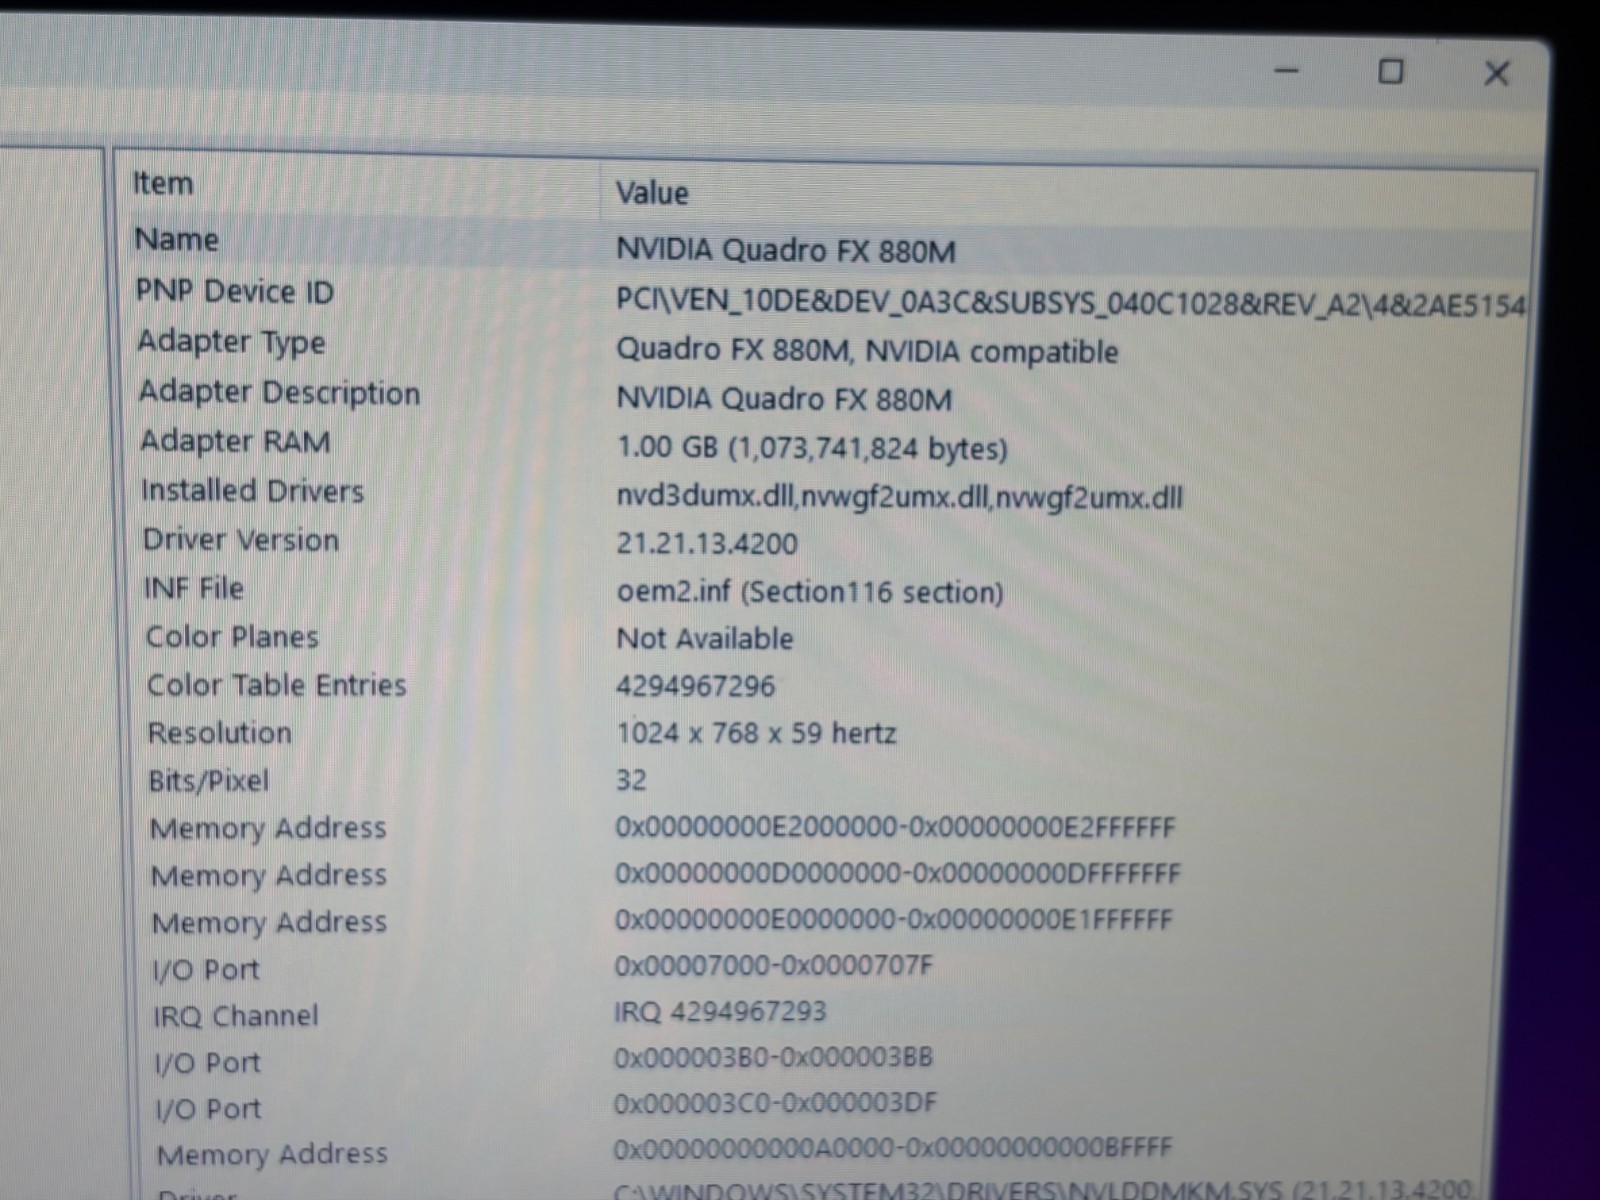Screen dimensions: 1600x1200
Task: Click the Bits/Pixel value 32
Action: (x=631, y=780)
